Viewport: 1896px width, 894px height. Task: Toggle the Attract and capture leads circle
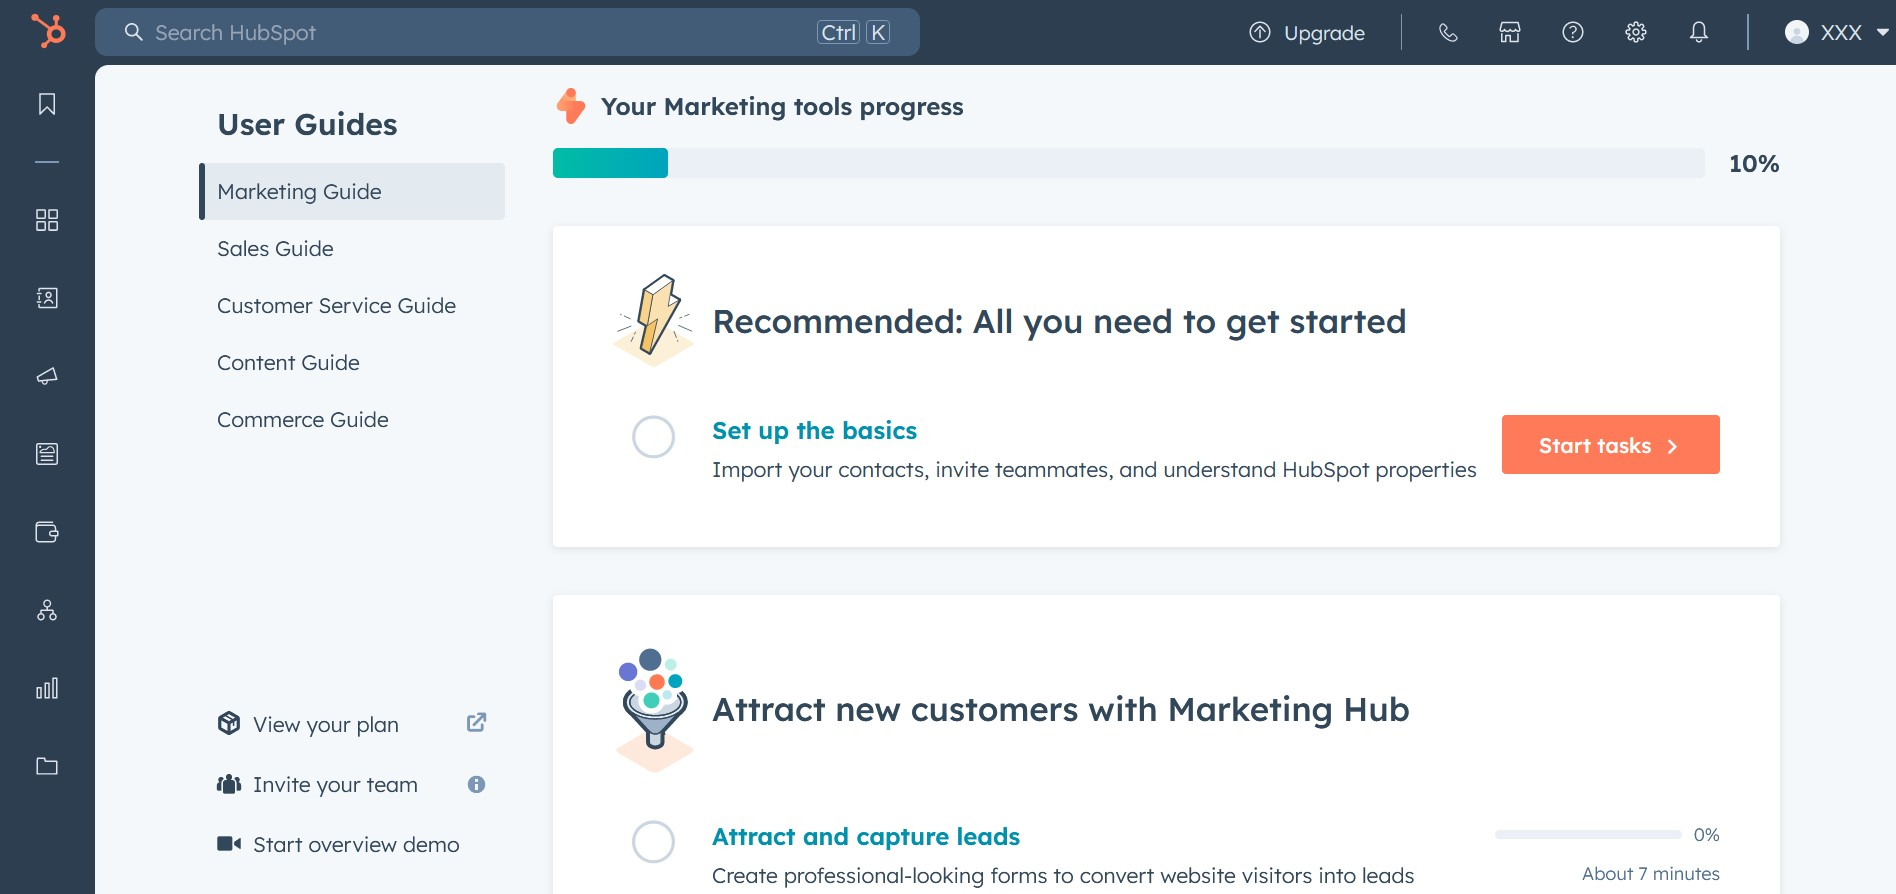[x=654, y=842]
